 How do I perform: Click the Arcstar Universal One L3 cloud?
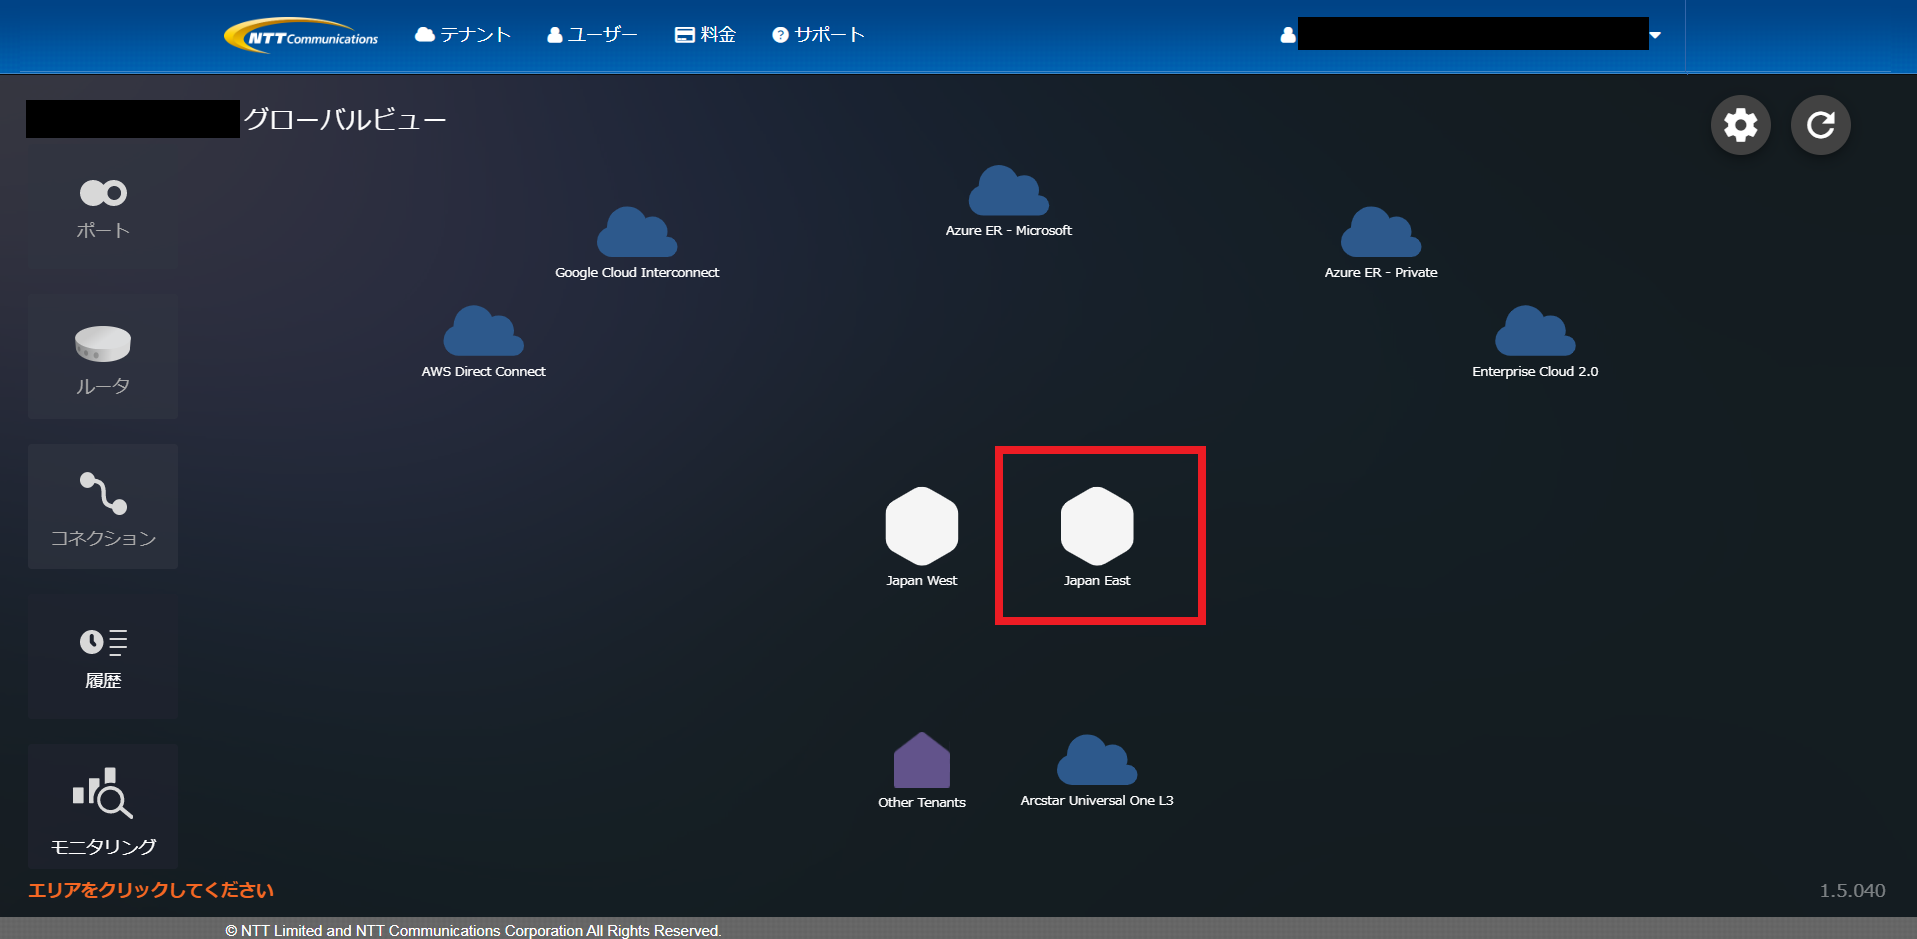[x=1097, y=761]
